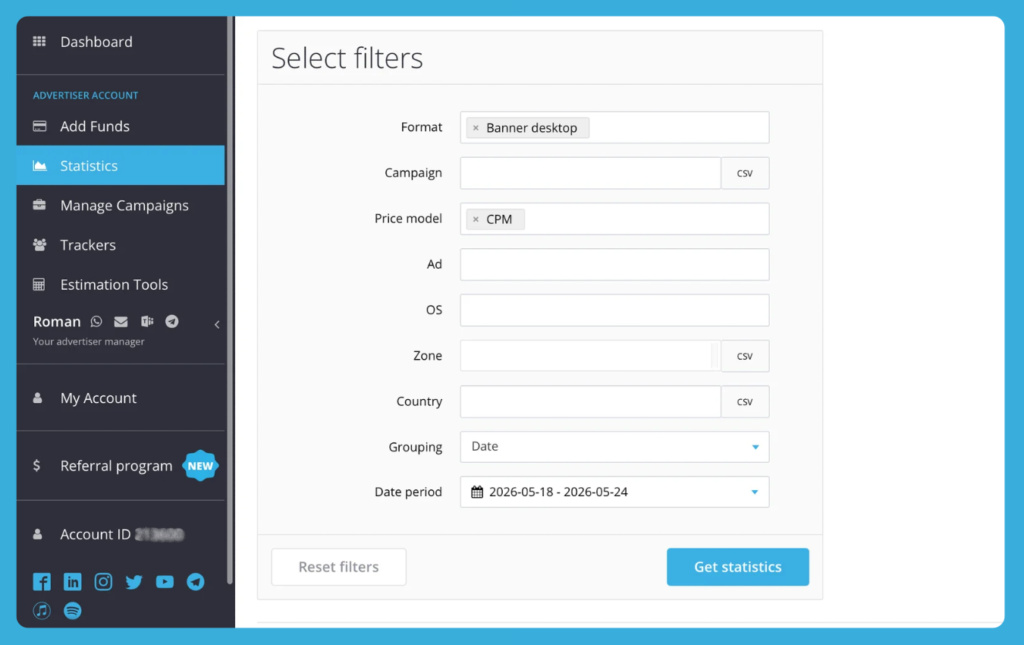Focus the Format filter field
Screen dimensions: 1024x645
(615, 127)
